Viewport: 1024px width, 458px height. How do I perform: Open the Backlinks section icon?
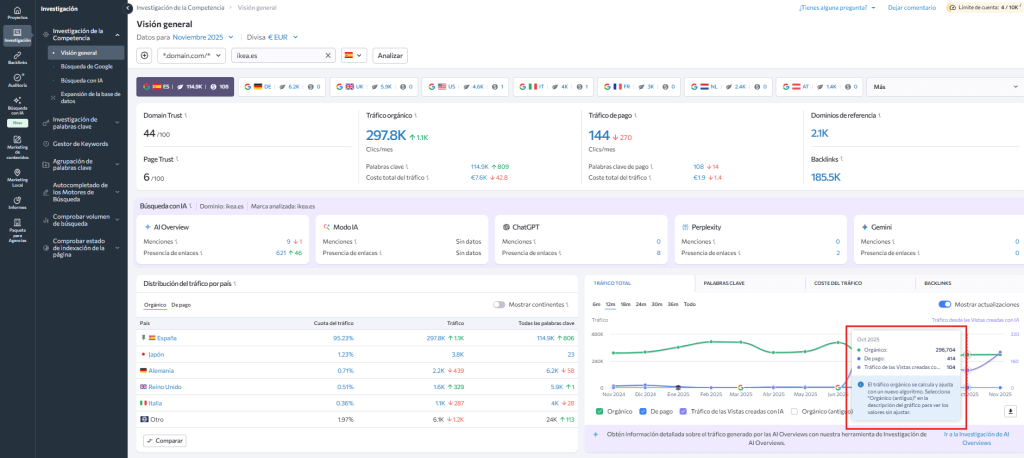17,57
